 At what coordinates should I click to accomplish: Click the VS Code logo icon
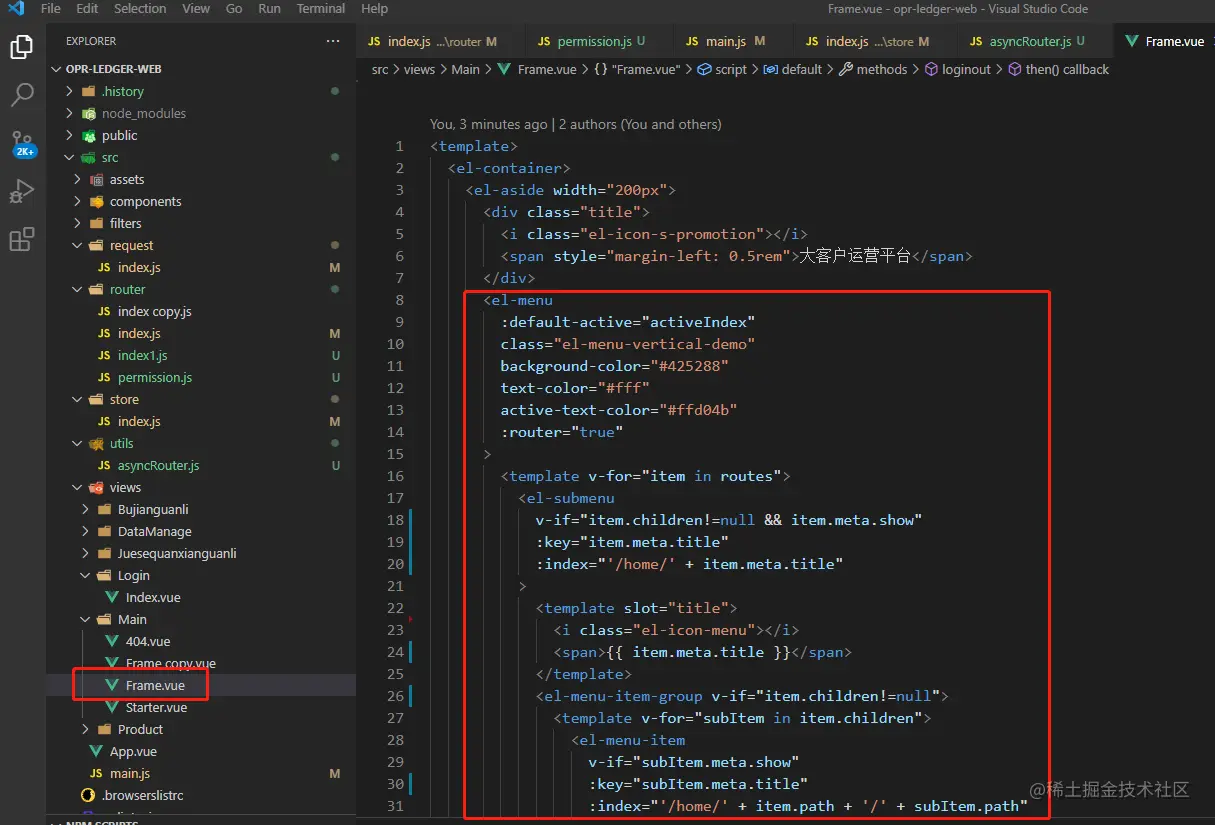point(15,9)
